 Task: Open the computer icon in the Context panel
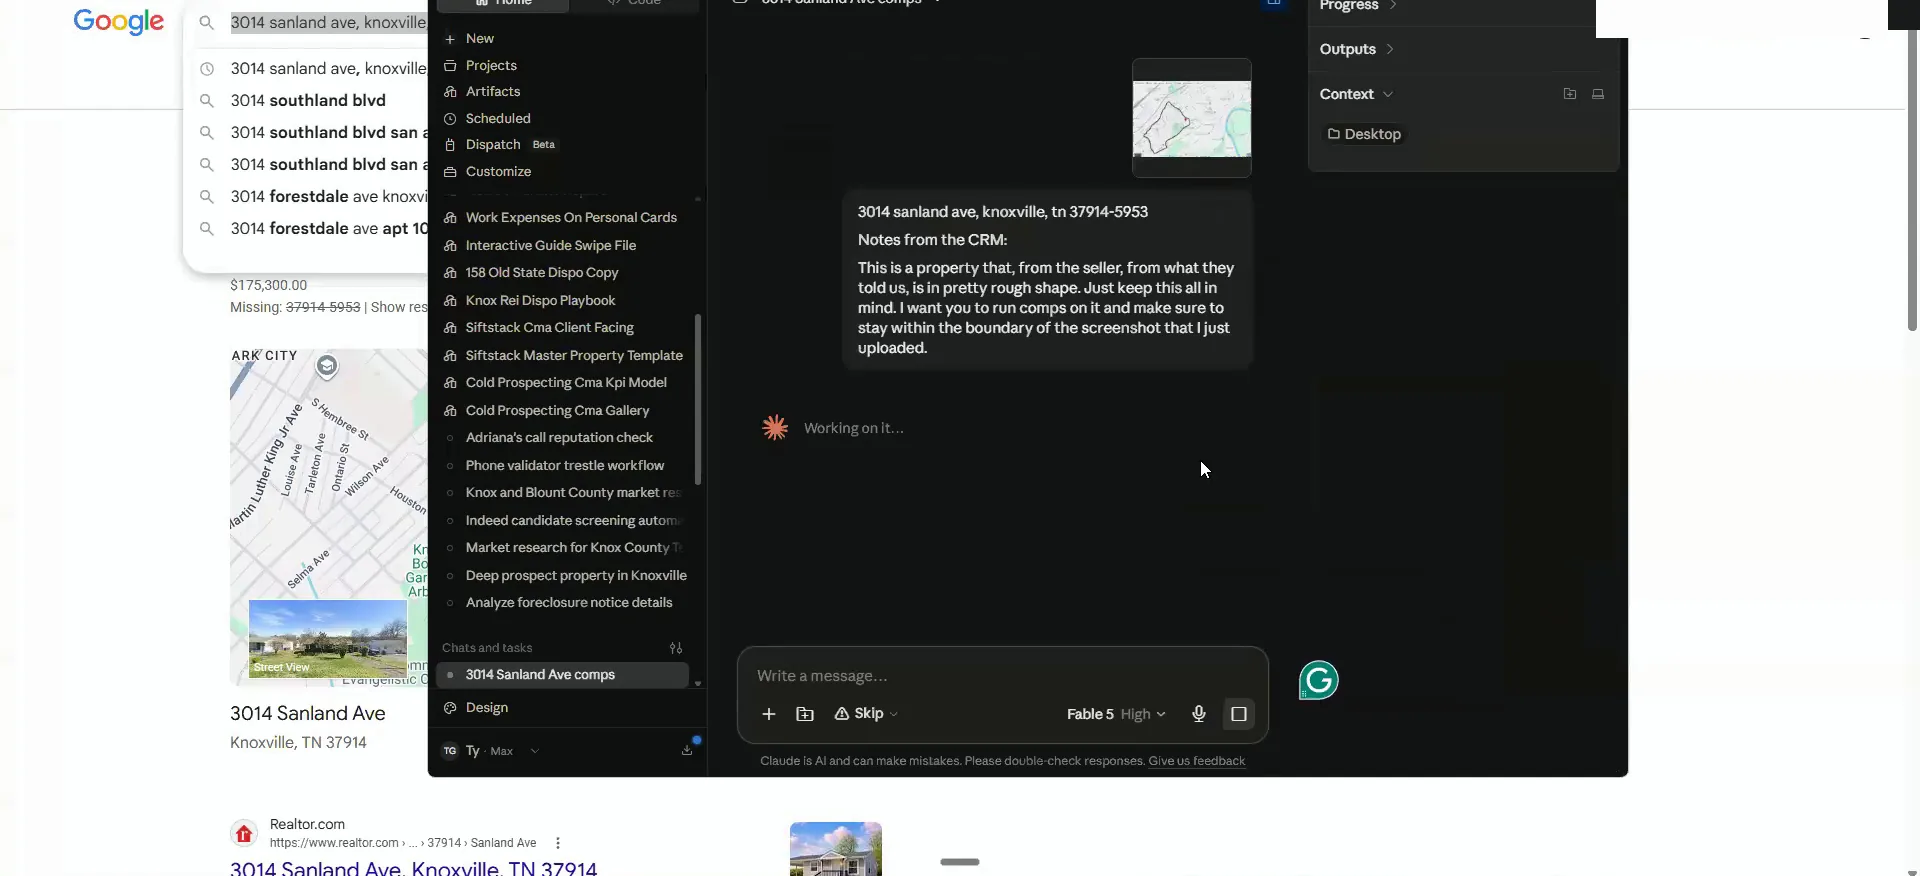(x=1598, y=94)
